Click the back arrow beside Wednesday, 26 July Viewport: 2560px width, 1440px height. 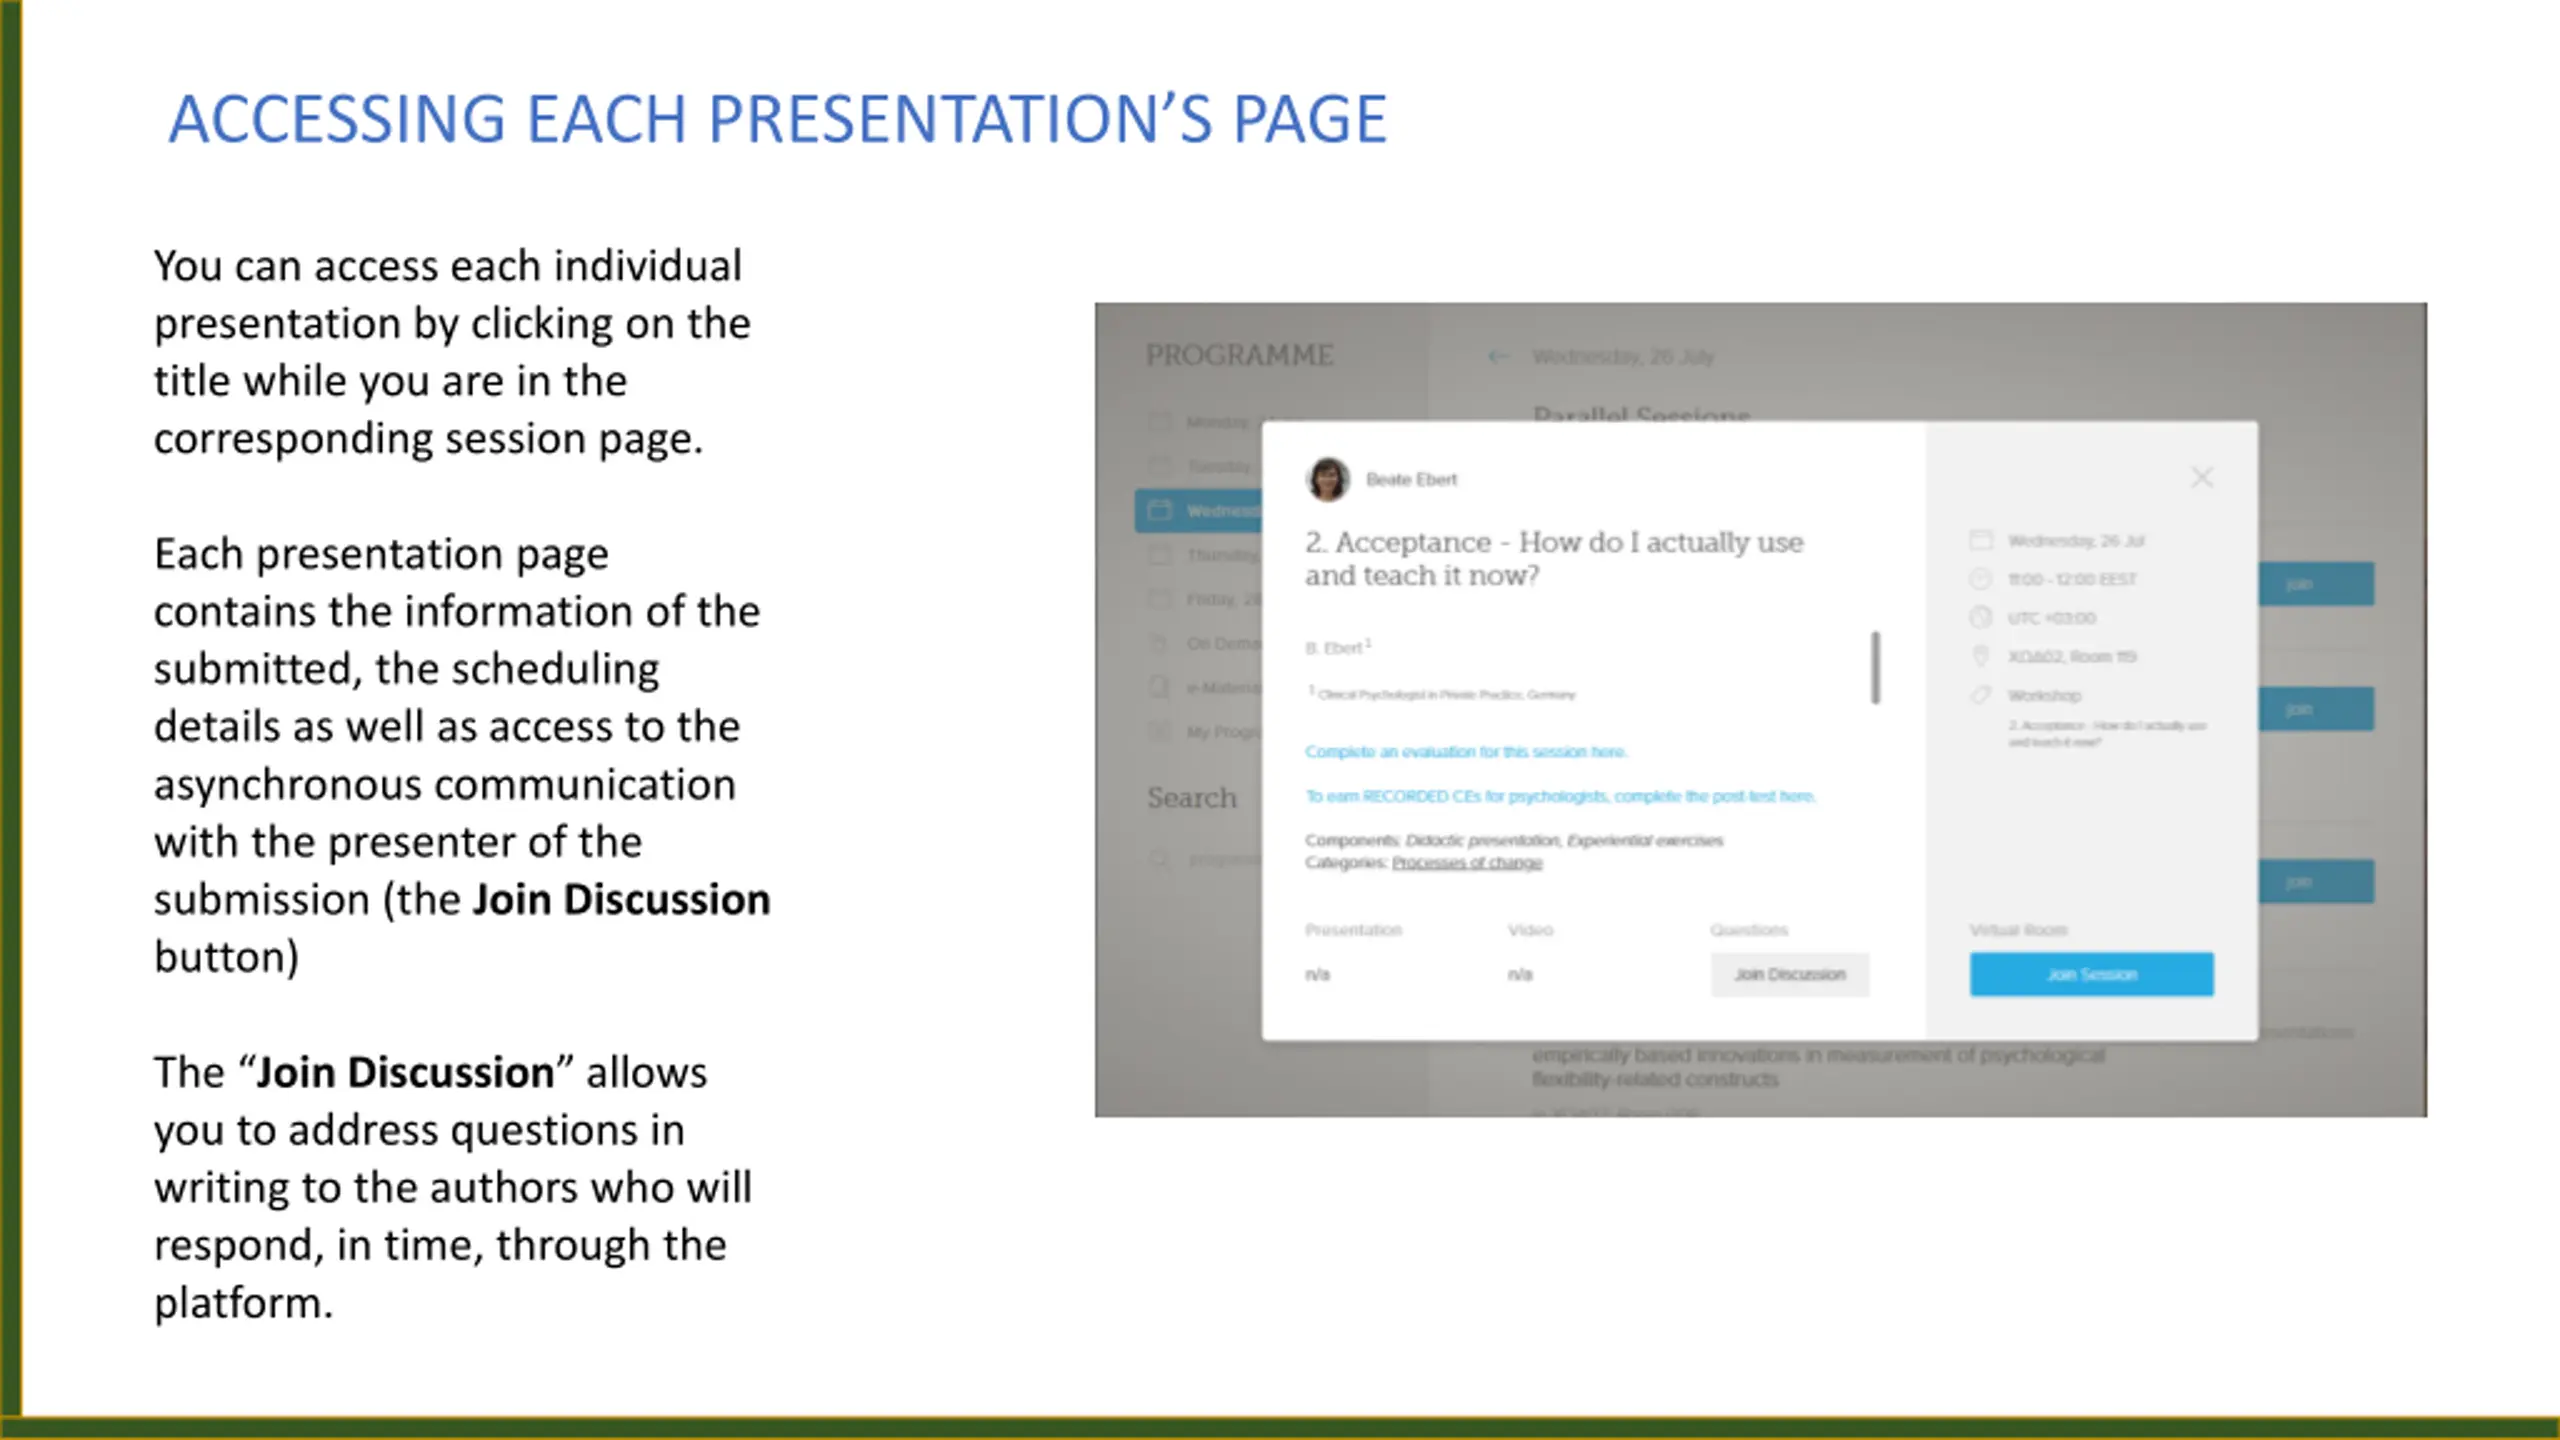point(1497,356)
